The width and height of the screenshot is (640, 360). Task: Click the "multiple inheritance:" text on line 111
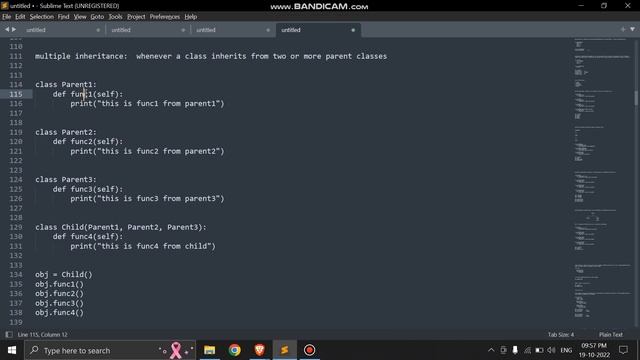[81, 56]
